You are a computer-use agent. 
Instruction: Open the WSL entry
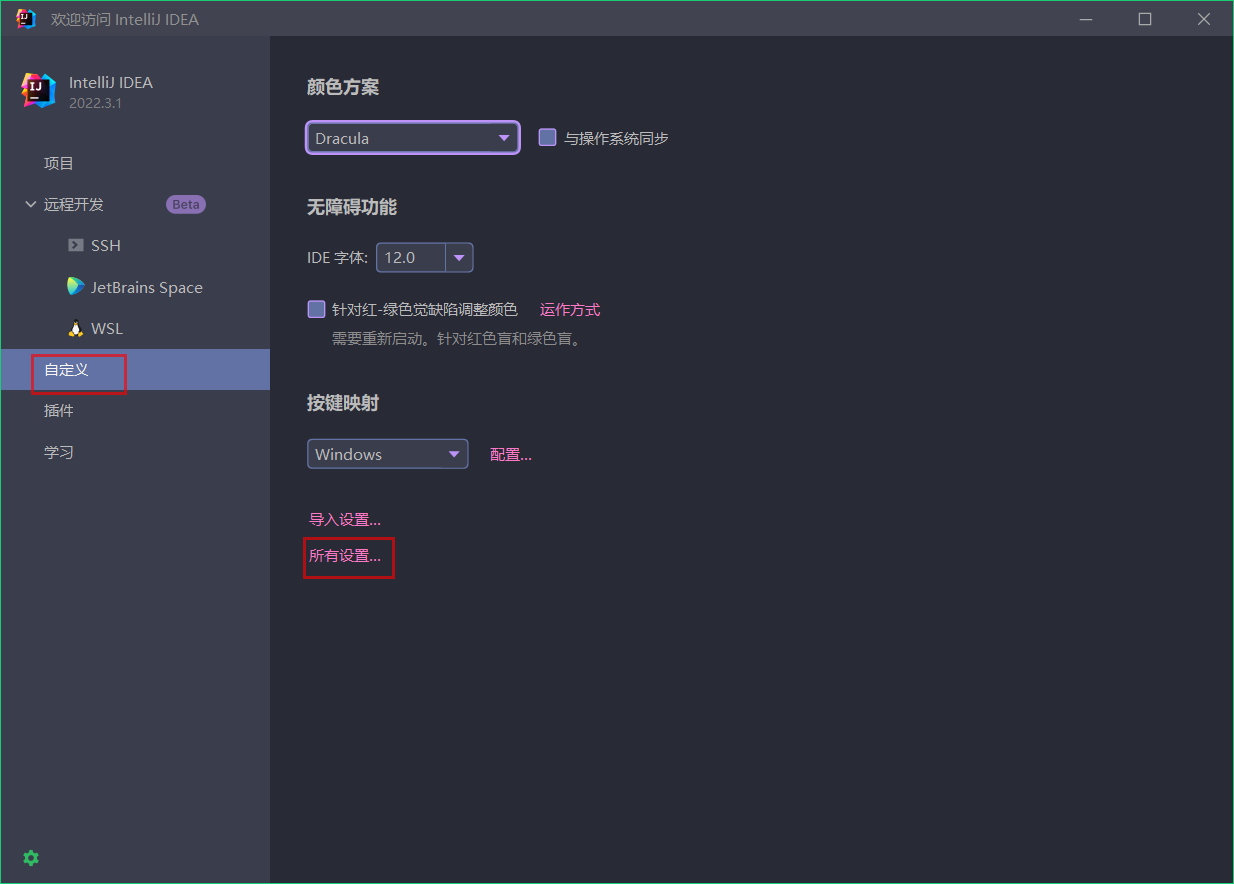(135, 328)
